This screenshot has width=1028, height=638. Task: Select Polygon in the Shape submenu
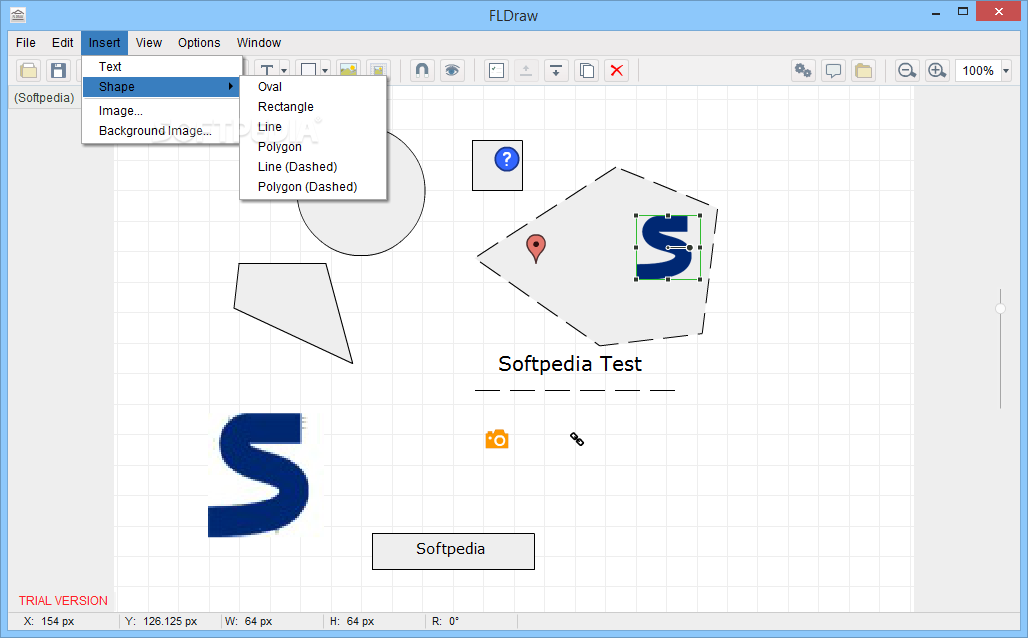[x=313, y=146]
